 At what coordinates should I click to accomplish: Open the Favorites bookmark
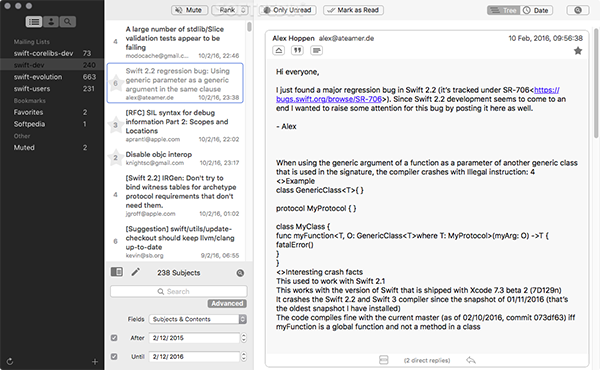pos(52,112)
